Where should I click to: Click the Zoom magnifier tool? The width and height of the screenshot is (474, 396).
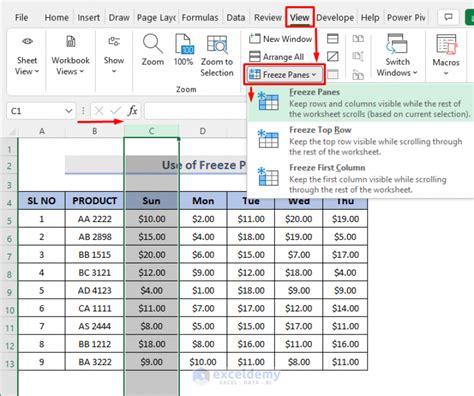click(x=153, y=50)
